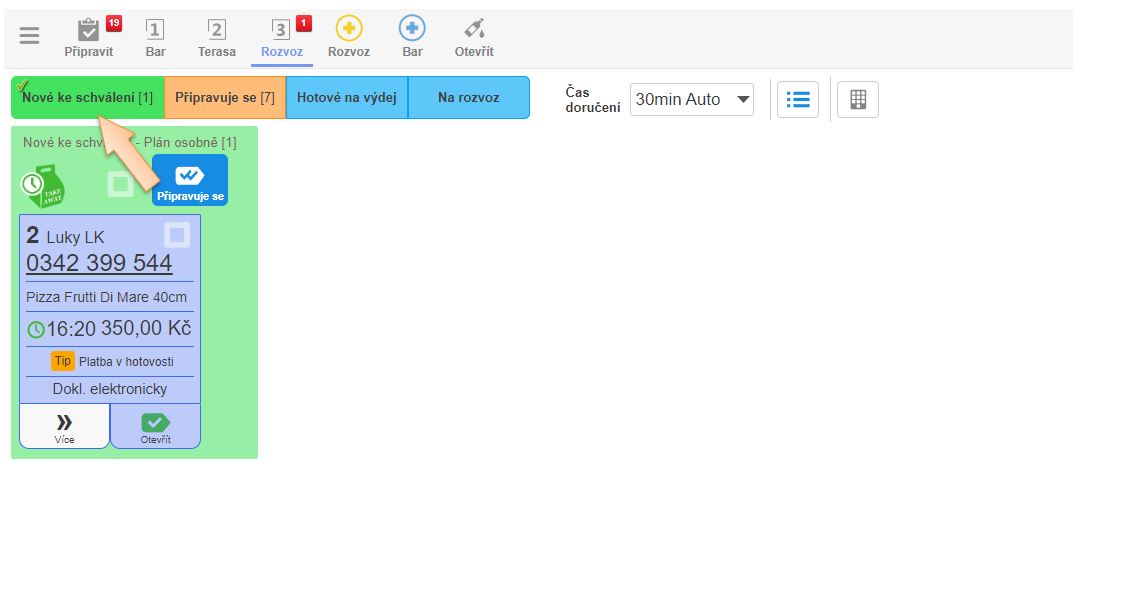
Task: Open the hamburger main menu
Action: tap(30, 36)
